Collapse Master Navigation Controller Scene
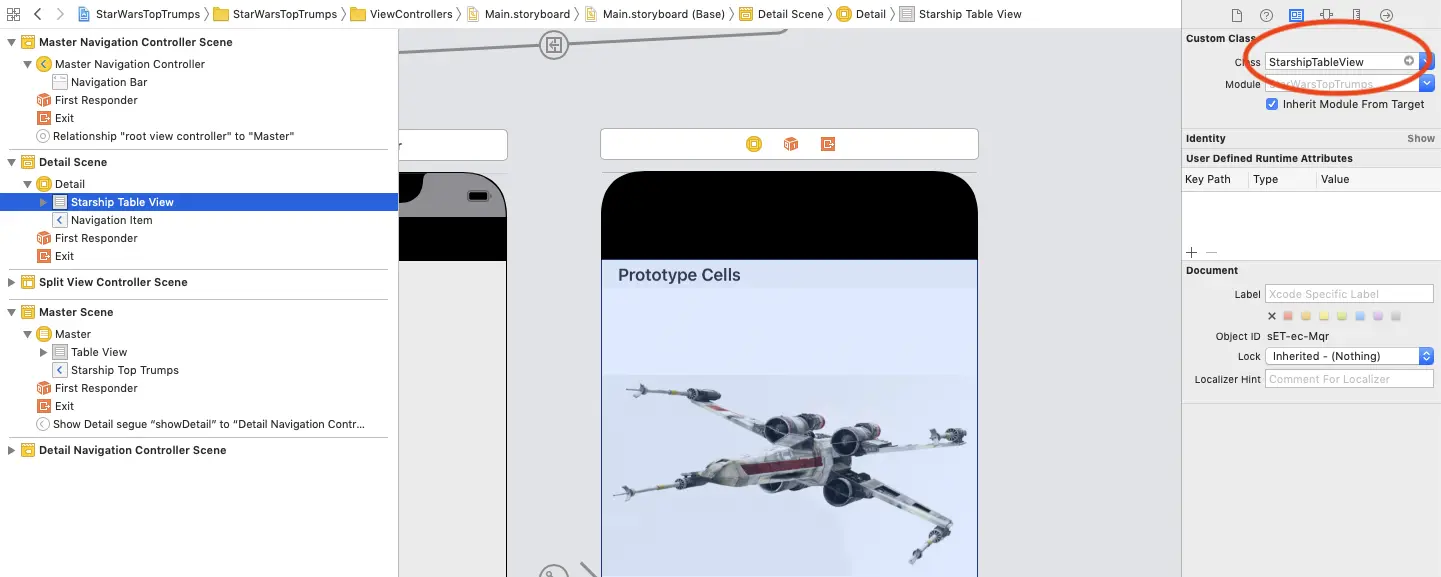1441x577 pixels. [x=12, y=42]
